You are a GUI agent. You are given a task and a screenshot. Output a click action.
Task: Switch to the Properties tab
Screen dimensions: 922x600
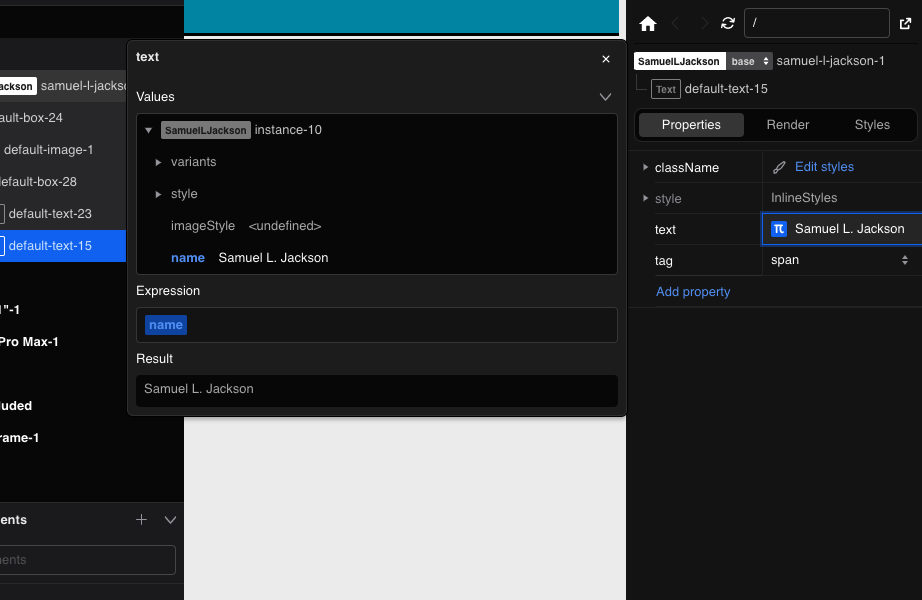click(691, 125)
